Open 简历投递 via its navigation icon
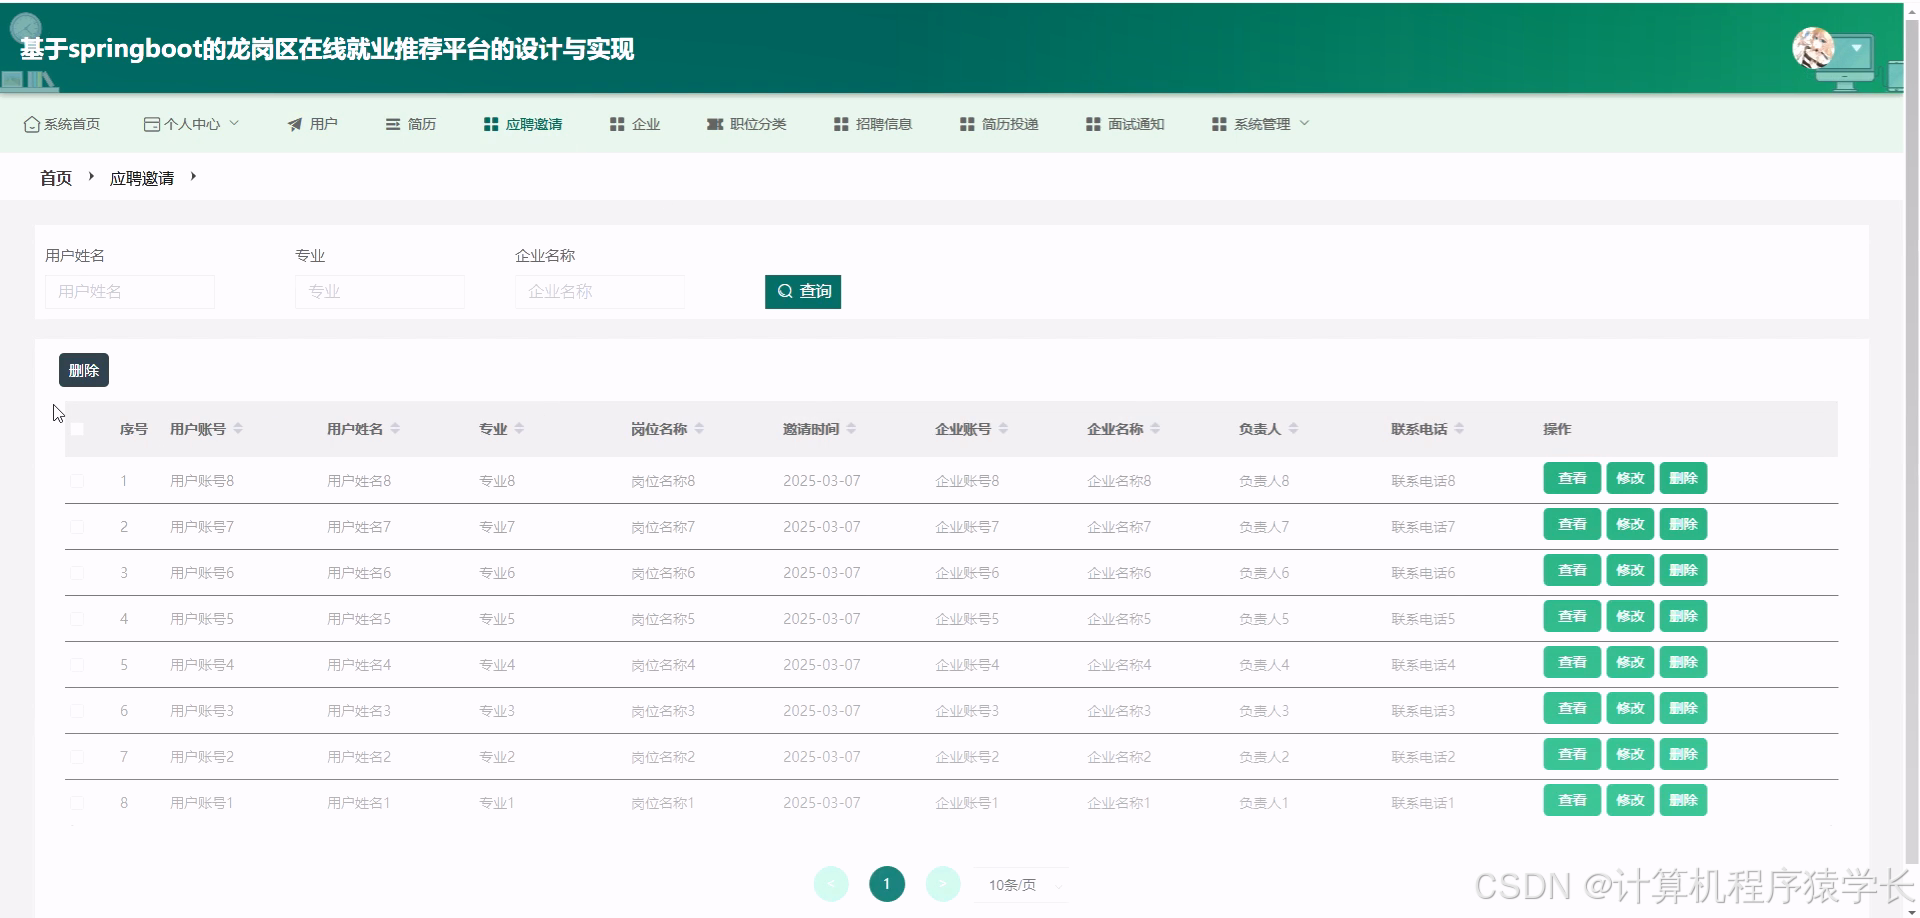 tap(966, 124)
